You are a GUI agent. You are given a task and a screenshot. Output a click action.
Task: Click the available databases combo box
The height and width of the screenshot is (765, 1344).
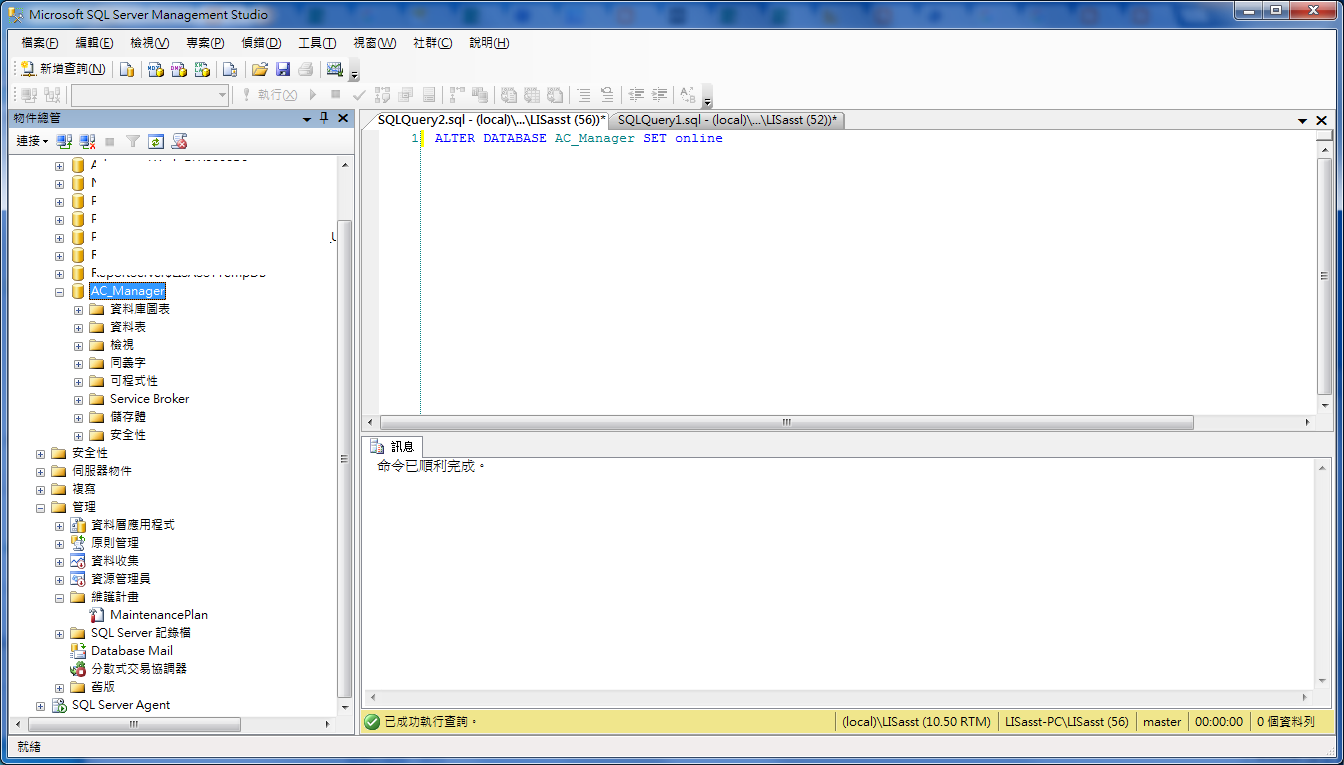(x=150, y=94)
